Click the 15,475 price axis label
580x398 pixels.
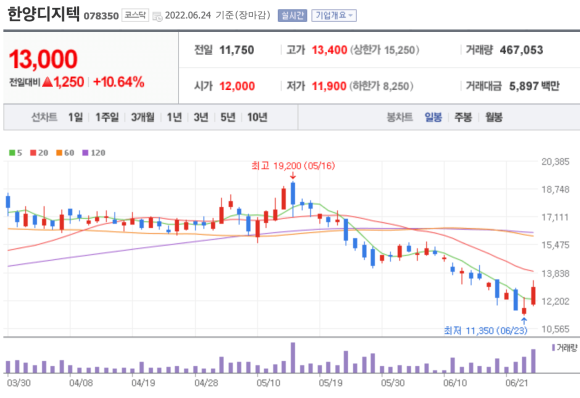click(x=555, y=245)
